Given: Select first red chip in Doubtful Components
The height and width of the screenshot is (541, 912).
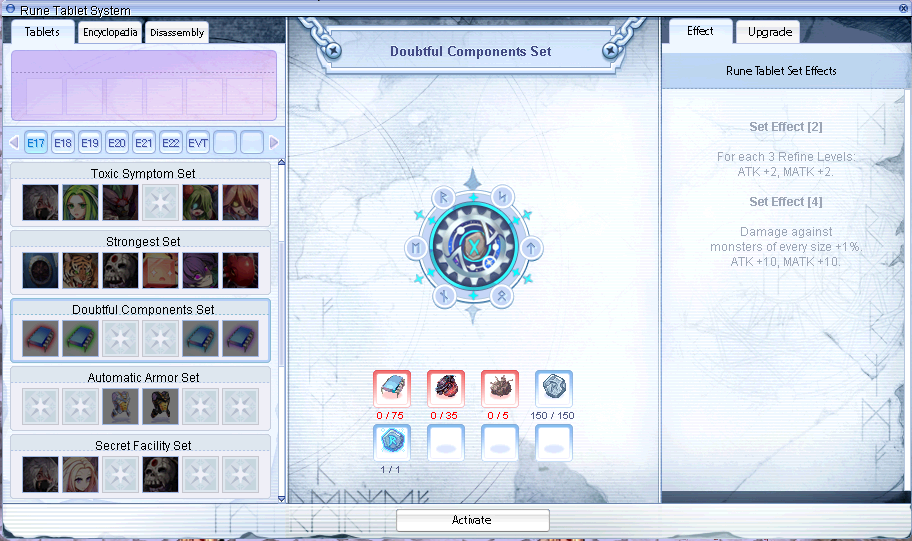Looking at the screenshot, I should [x=41, y=338].
